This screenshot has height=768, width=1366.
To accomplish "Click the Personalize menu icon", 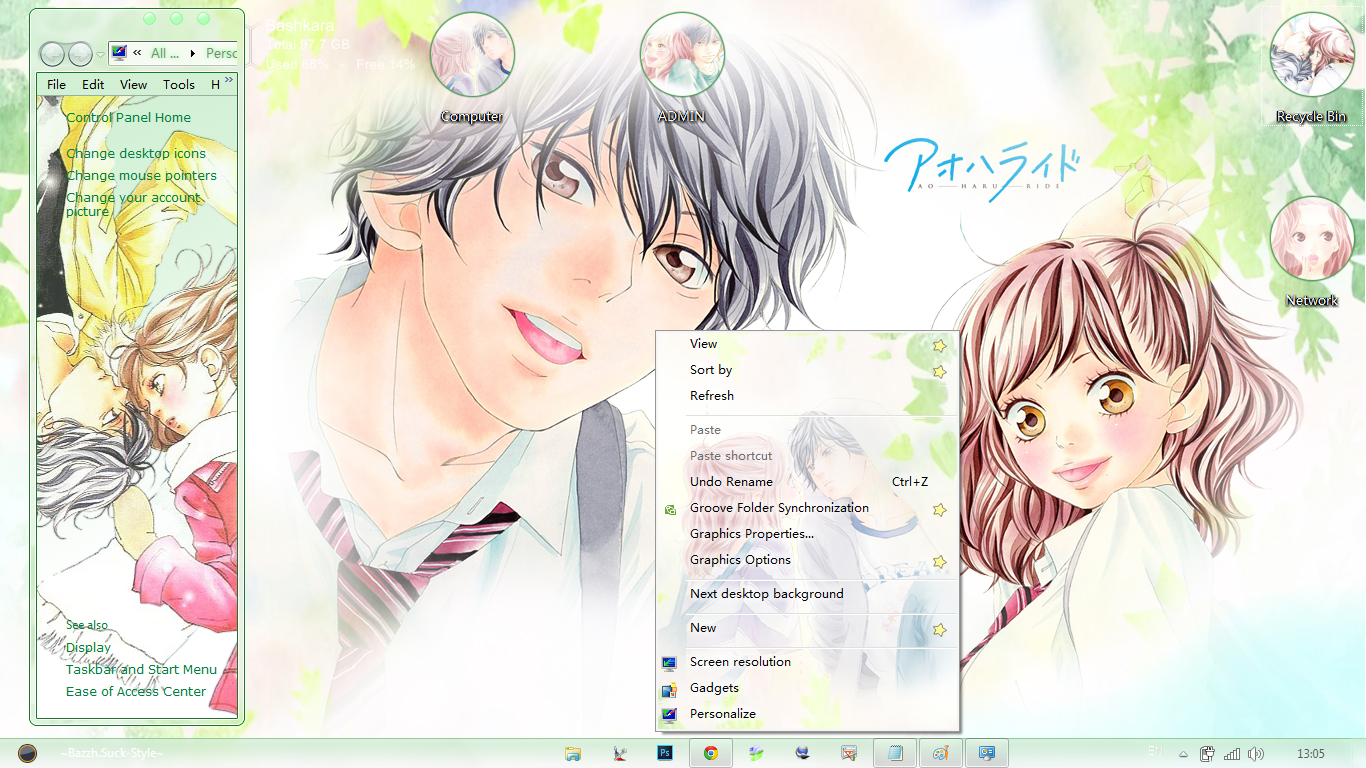I will (669, 714).
